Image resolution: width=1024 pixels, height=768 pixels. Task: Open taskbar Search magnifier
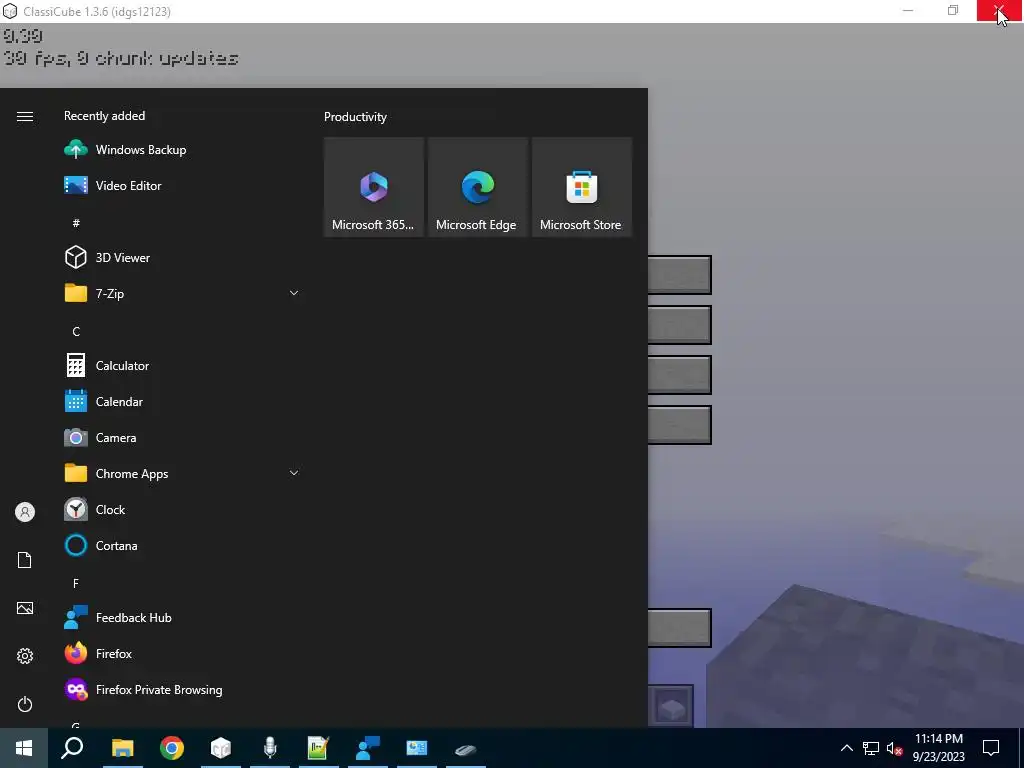coord(72,748)
